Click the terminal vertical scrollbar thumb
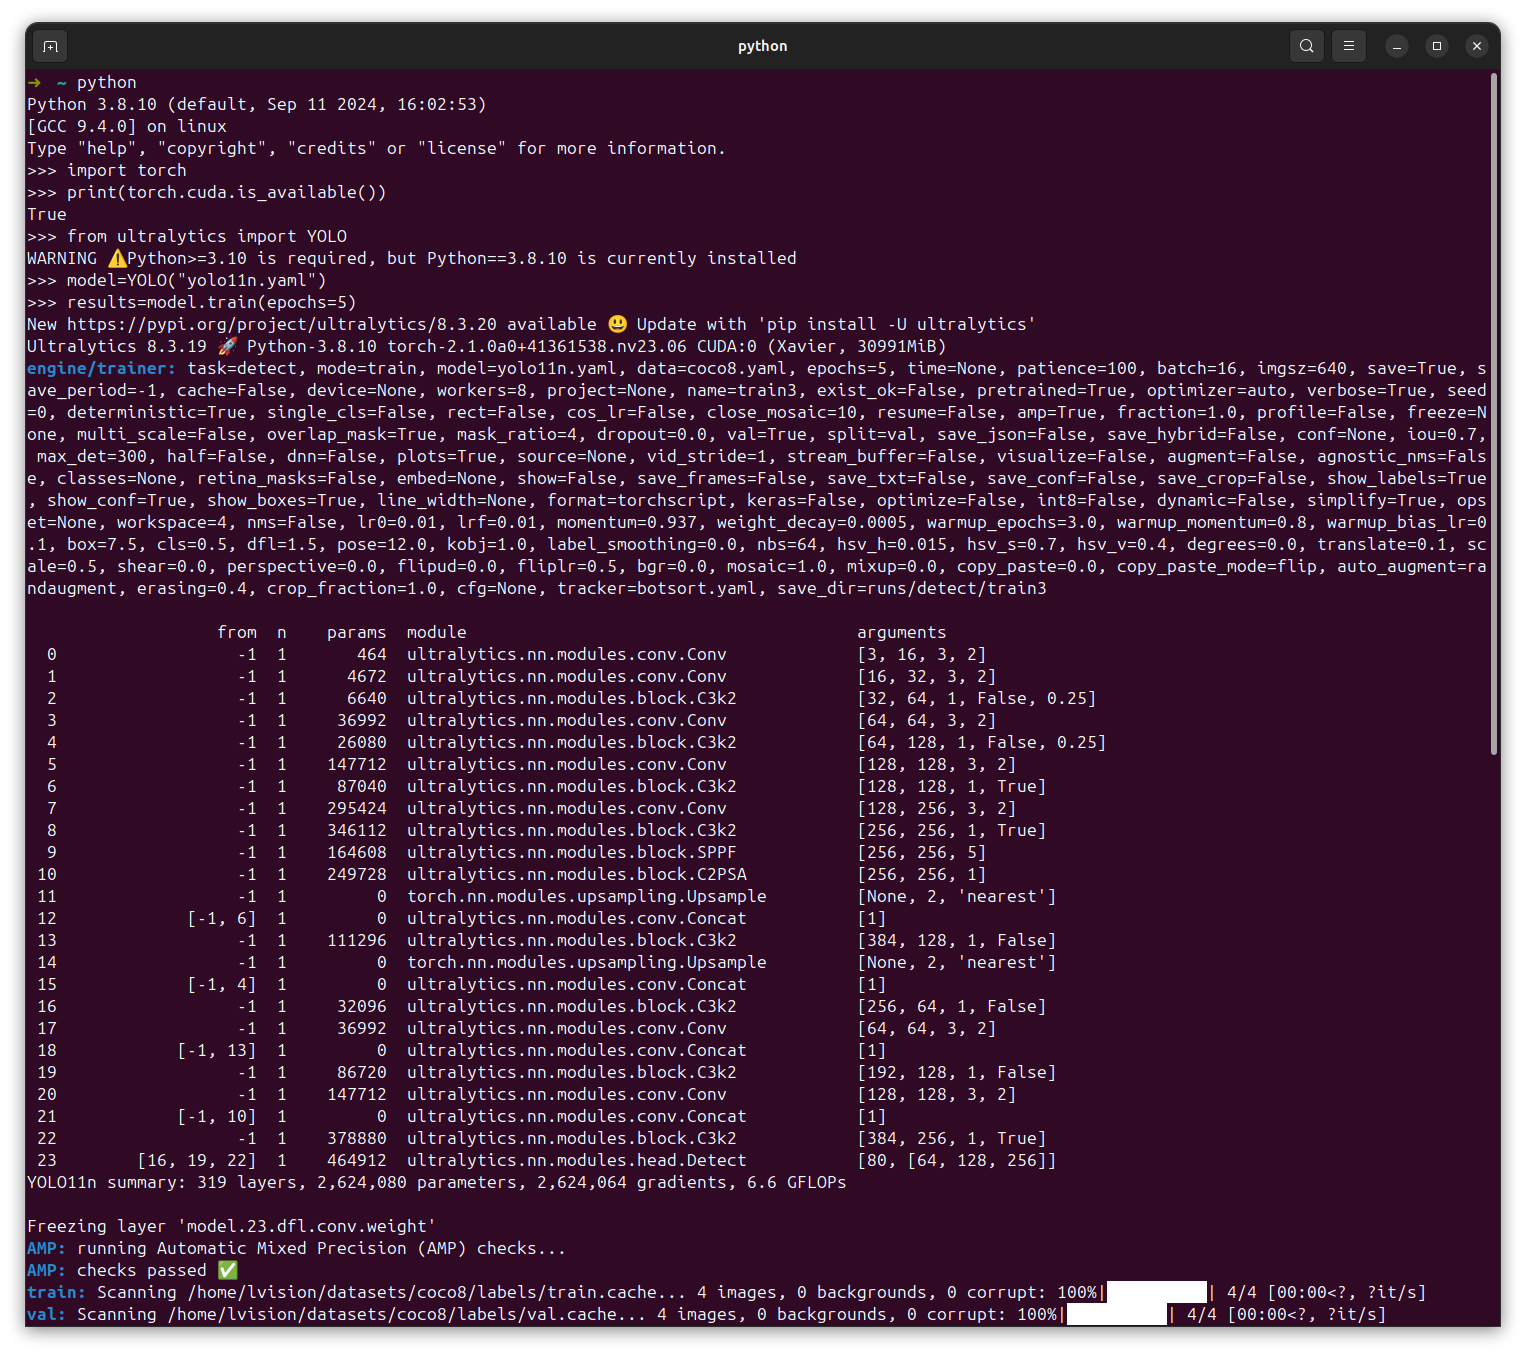The height and width of the screenshot is (1355, 1526). pos(1494,414)
